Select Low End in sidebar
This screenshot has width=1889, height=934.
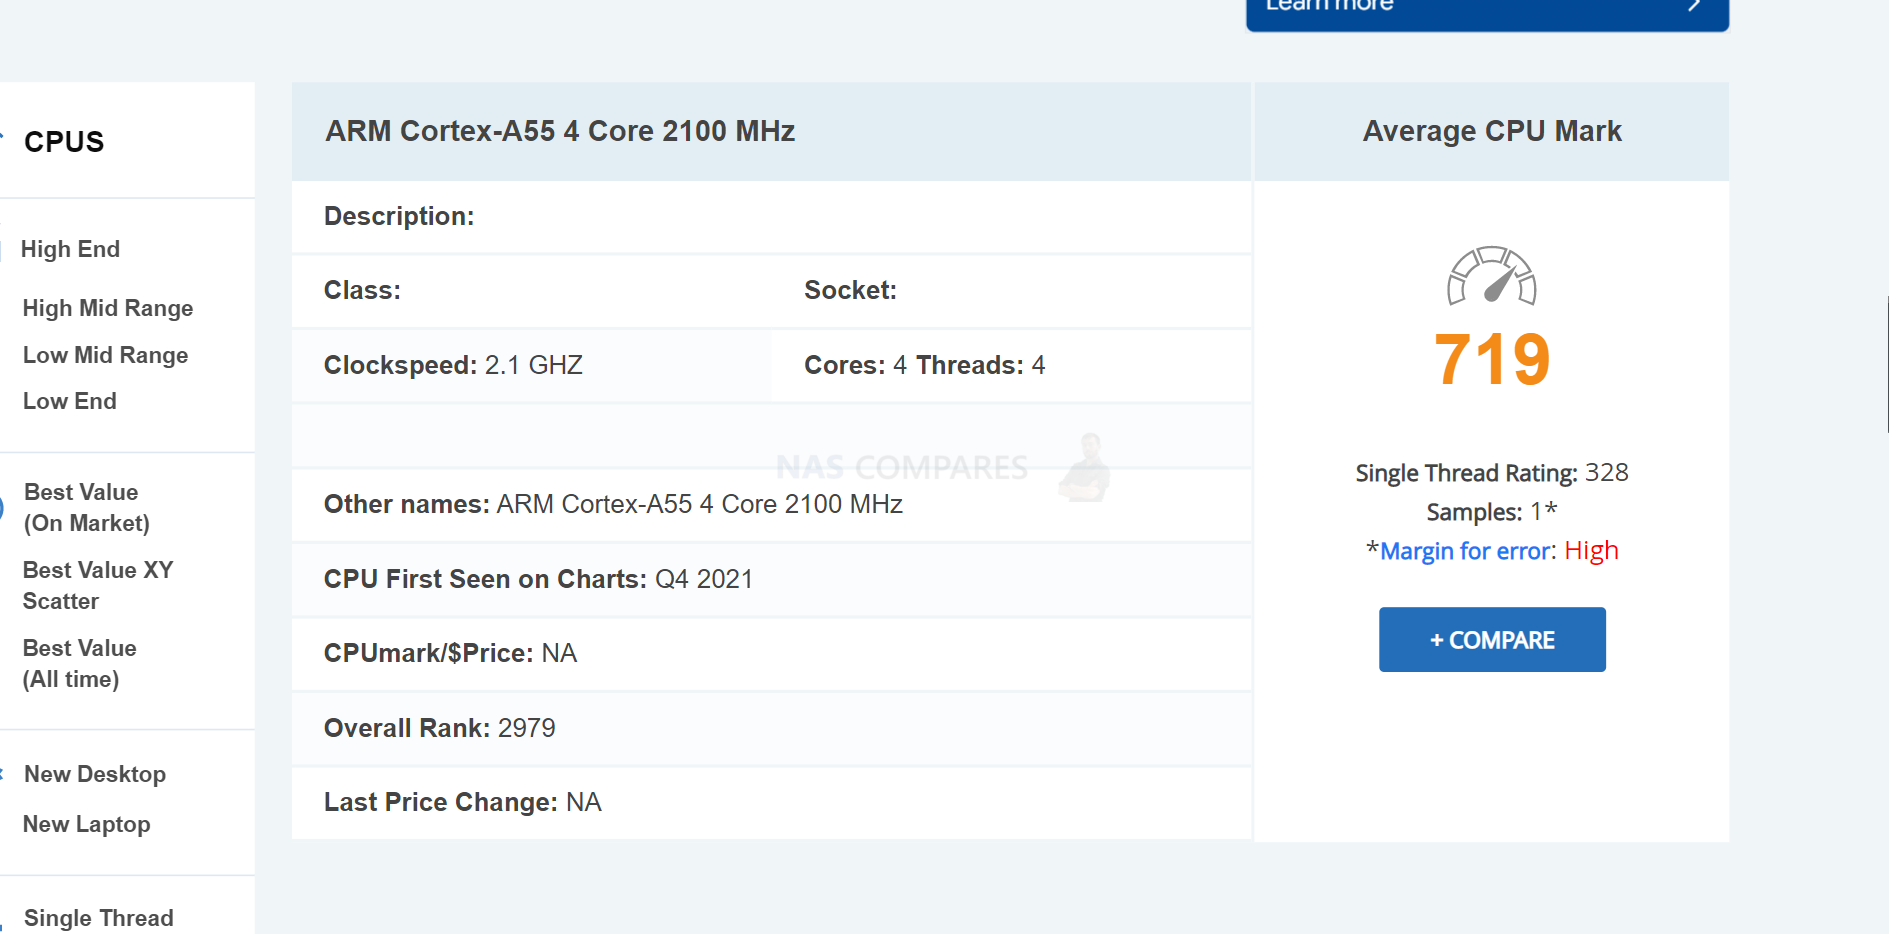tap(70, 401)
